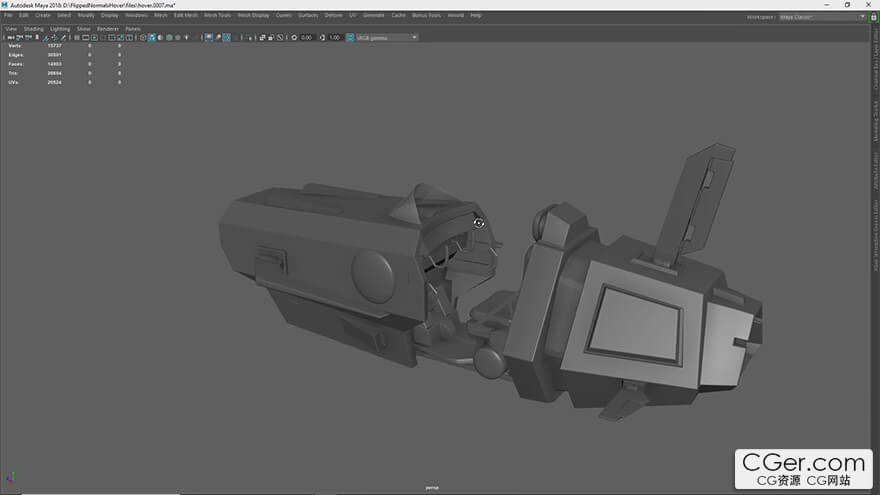Click the Maya application logo in title bar
Viewport: 880px width, 495px height.
[x=4, y=4]
